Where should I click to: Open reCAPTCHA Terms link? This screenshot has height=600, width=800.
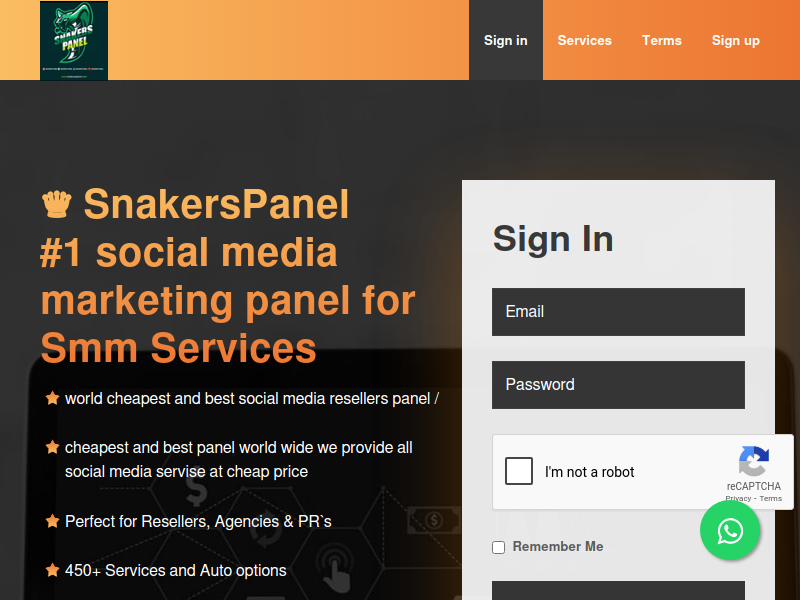[770, 498]
